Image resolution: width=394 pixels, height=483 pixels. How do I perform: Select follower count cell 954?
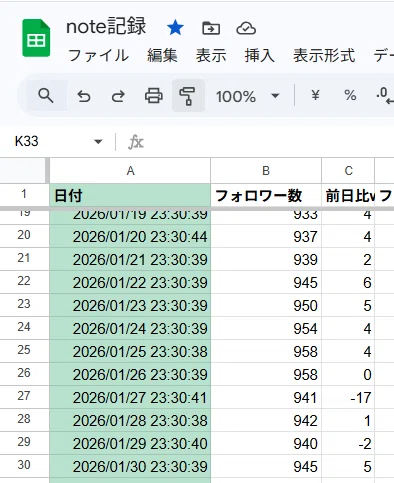266,328
